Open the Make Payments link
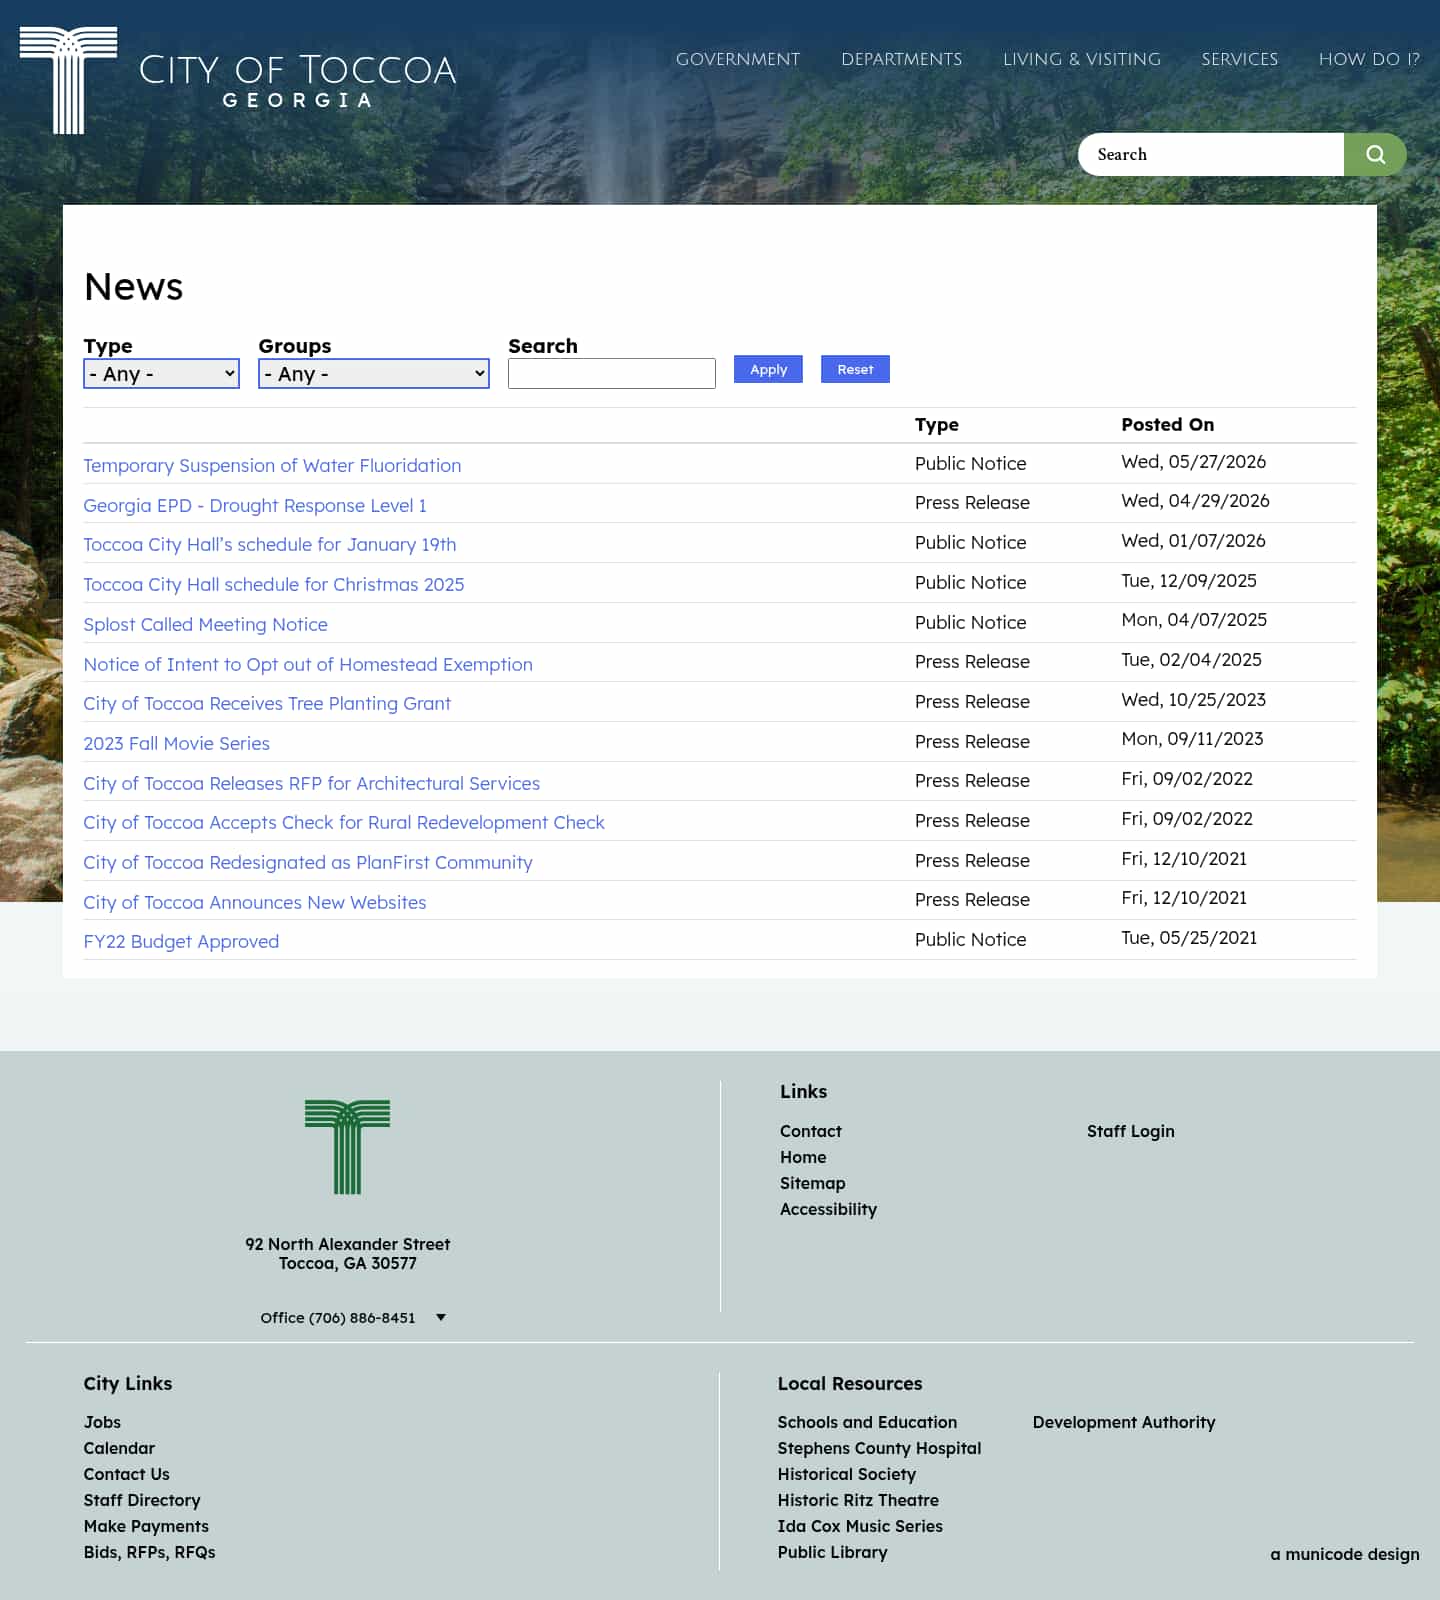The height and width of the screenshot is (1600, 1440). 146,1526
